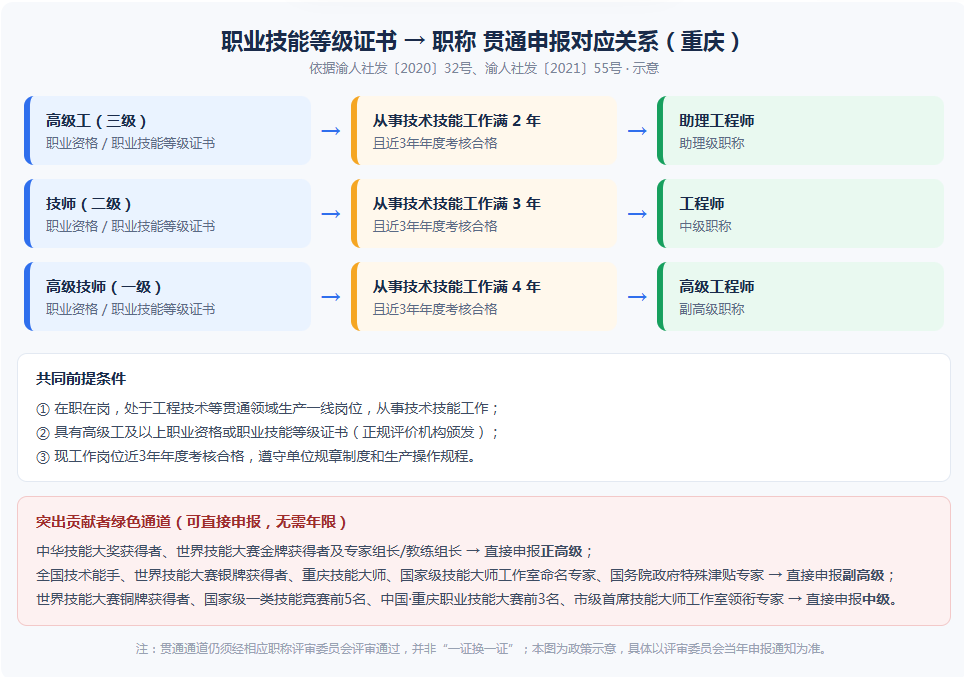This screenshot has width=964, height=677.
Task: Click the 从事技术技能工作满 3 年 condition box
Action: coord(484,213)
